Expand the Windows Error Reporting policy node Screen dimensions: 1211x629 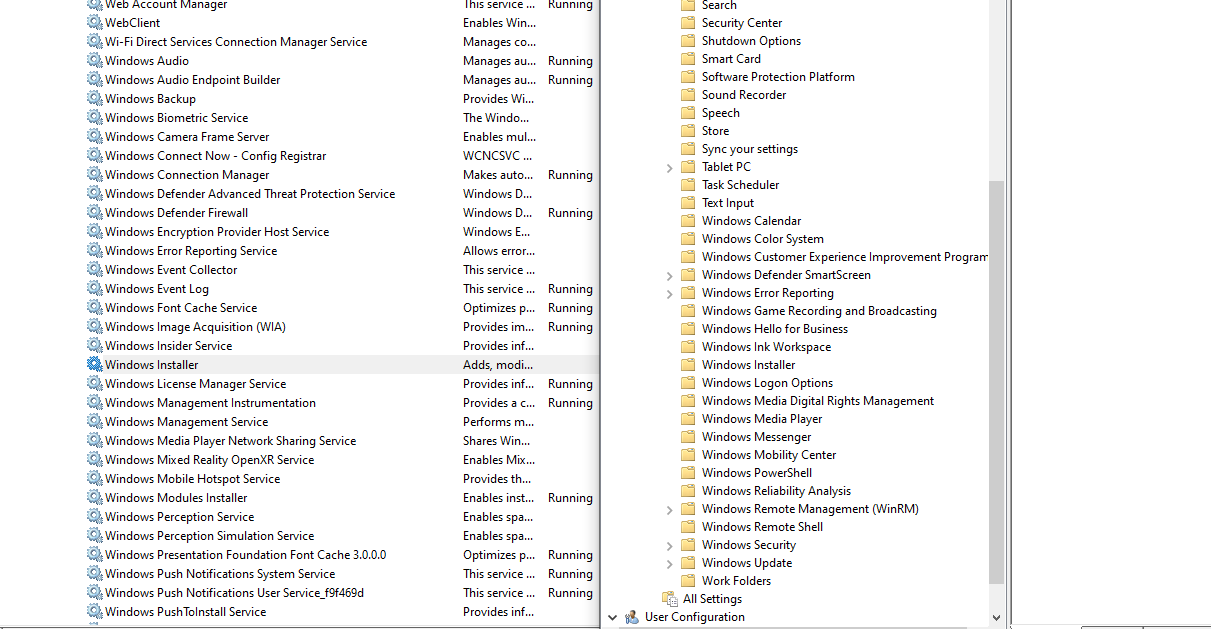click(x=670, y=294)
